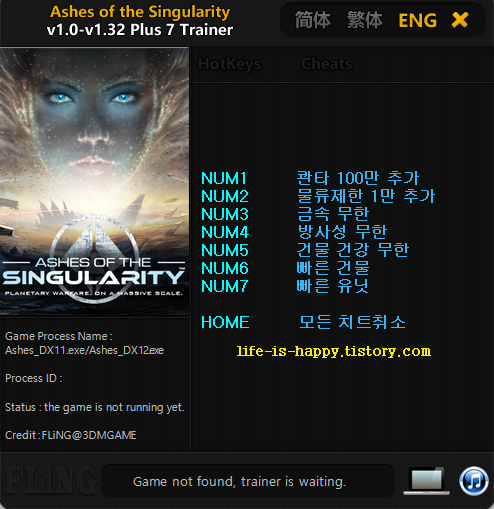Open the Cheats tab
The height and width of the screenshot is (509, 494).
(327, 64)
